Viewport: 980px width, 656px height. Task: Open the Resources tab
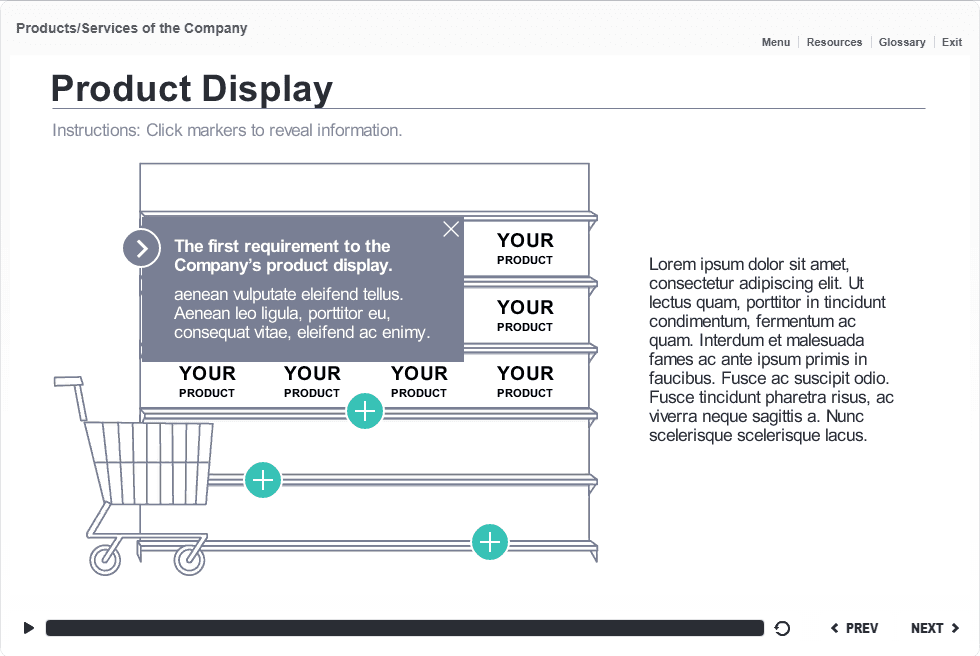pos(834,42)
